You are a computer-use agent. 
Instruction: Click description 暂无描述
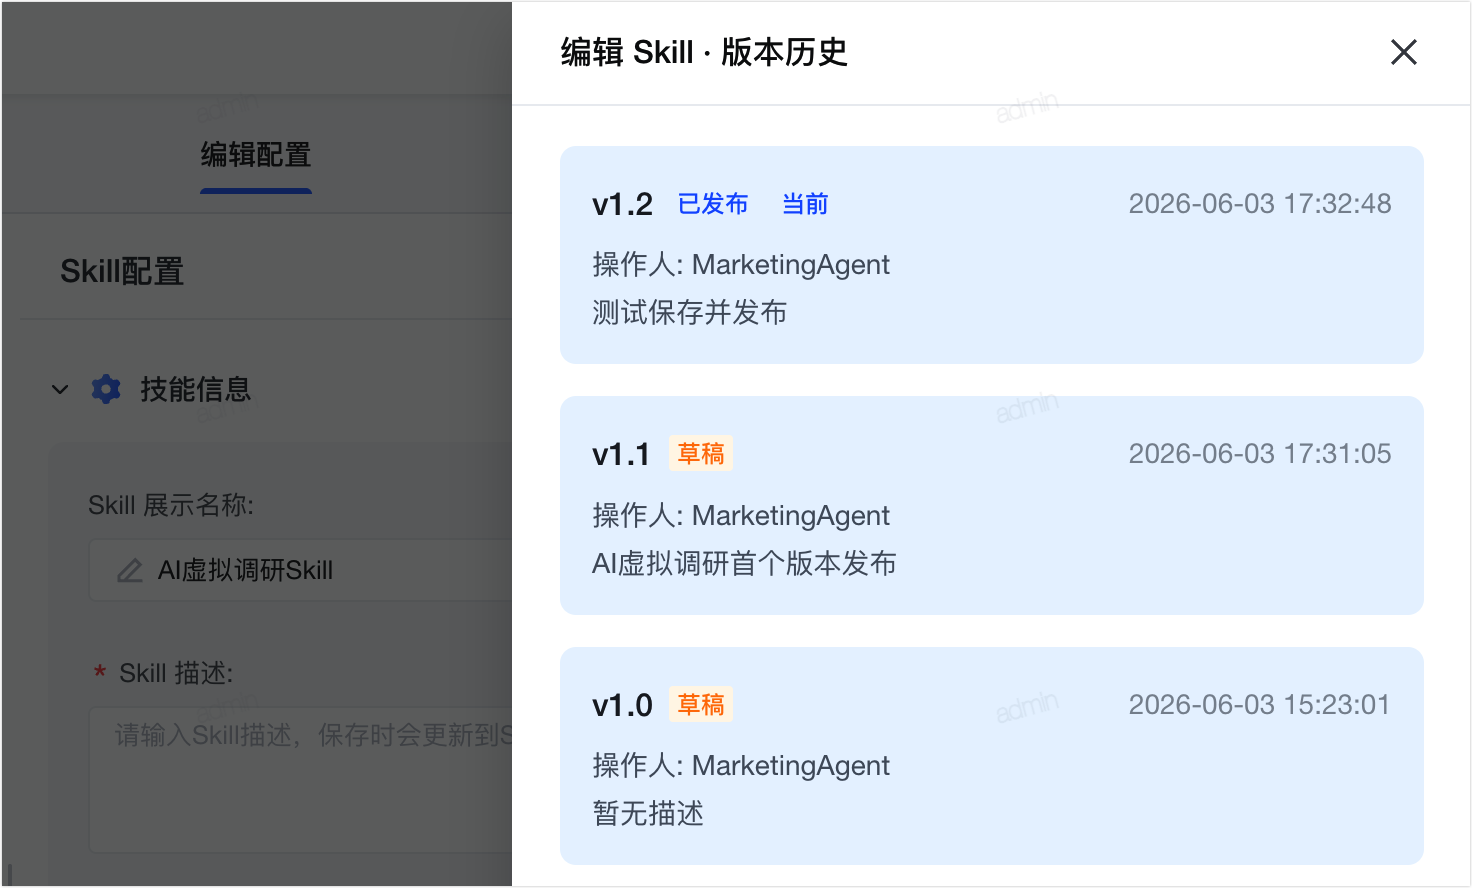coord(648,814)
